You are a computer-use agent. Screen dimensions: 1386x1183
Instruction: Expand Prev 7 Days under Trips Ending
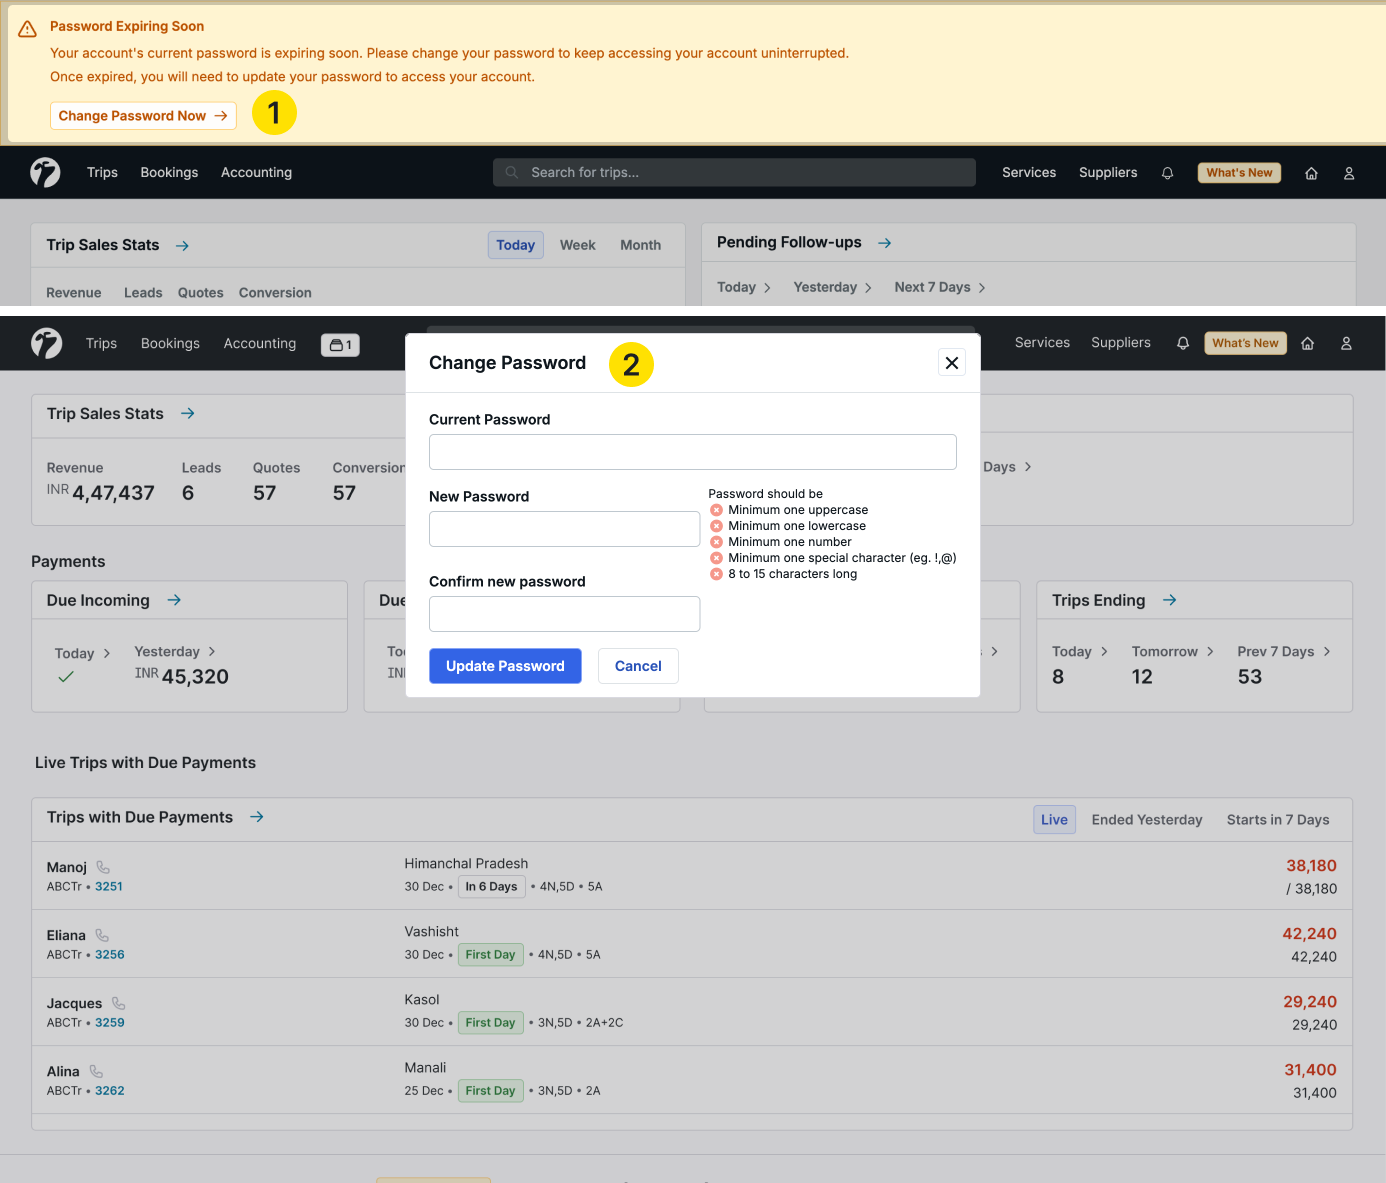tap(1284, 651)
